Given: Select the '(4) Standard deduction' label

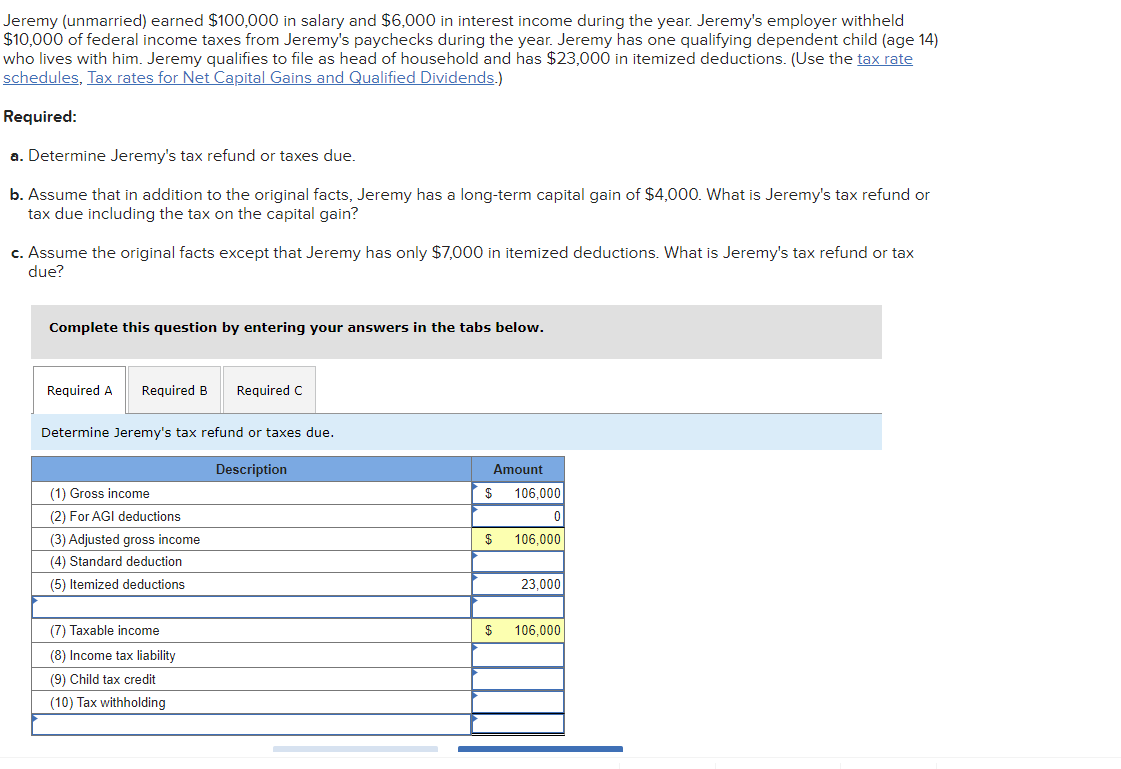Looking at the screenshot, I should (116, 562).
